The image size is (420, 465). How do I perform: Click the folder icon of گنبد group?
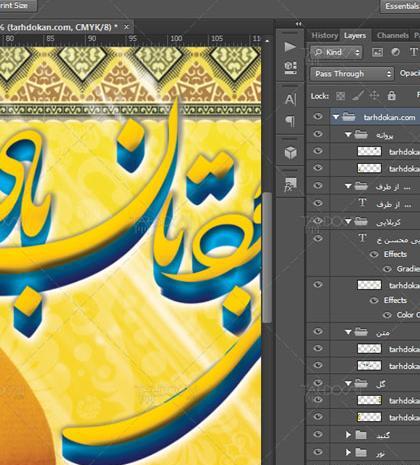click(361, 435)
